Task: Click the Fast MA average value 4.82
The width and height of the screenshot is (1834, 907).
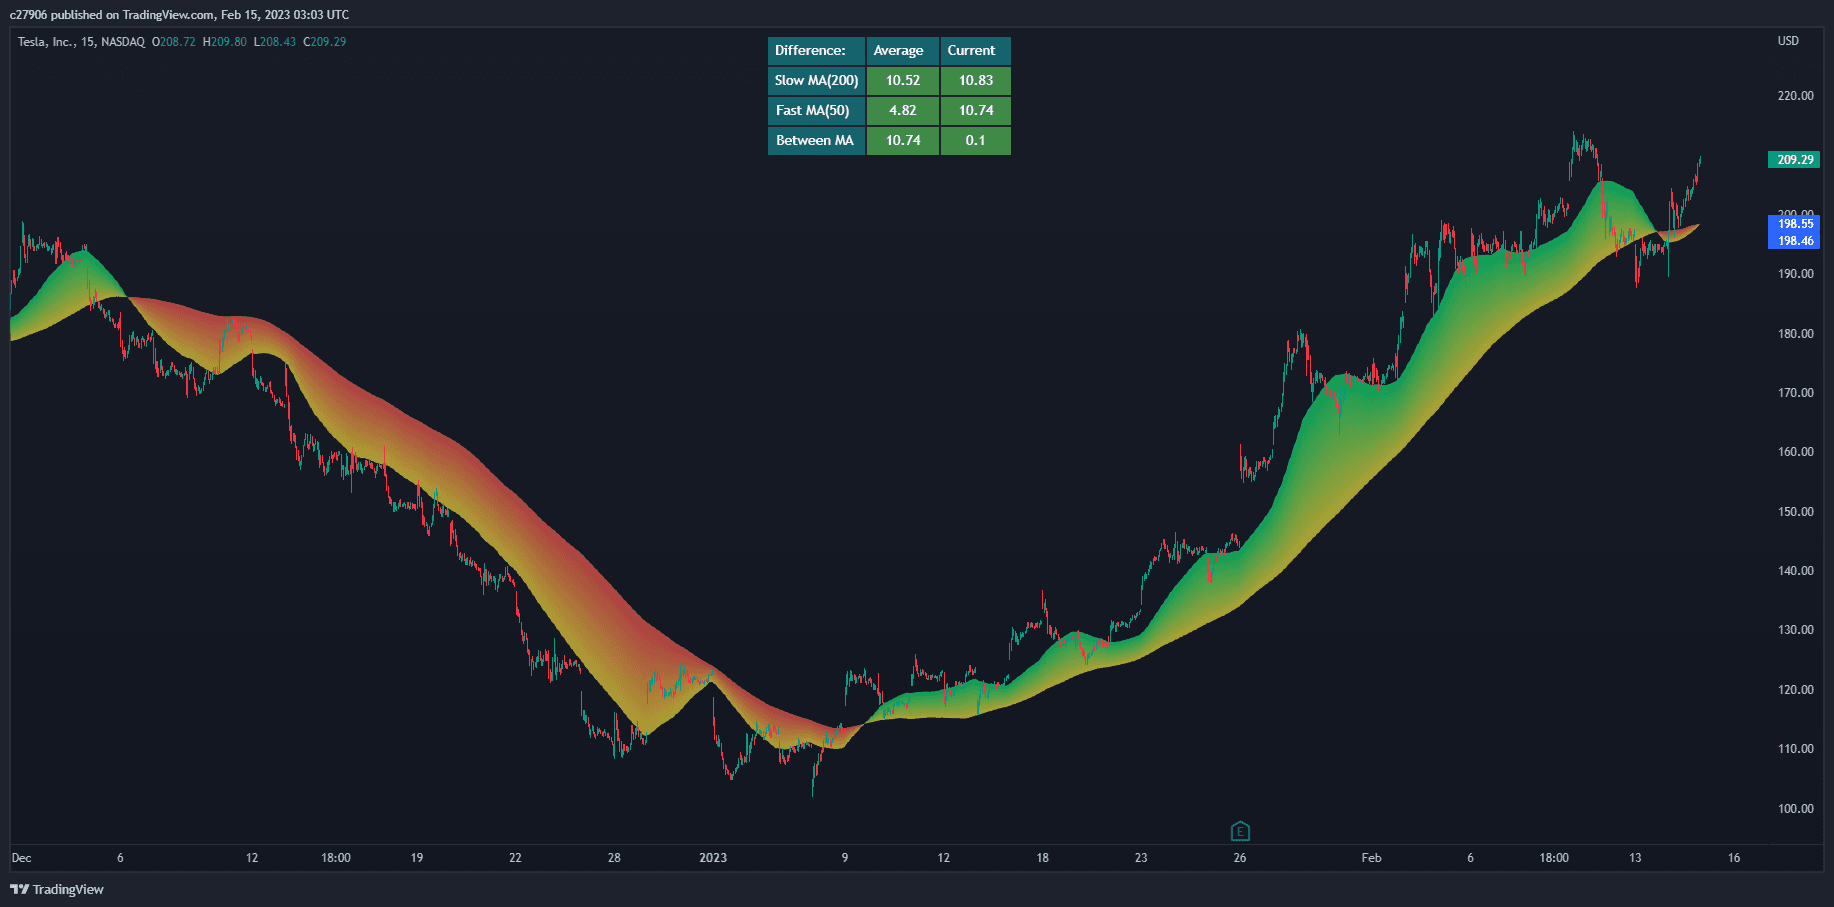Action: pos(903,111)
